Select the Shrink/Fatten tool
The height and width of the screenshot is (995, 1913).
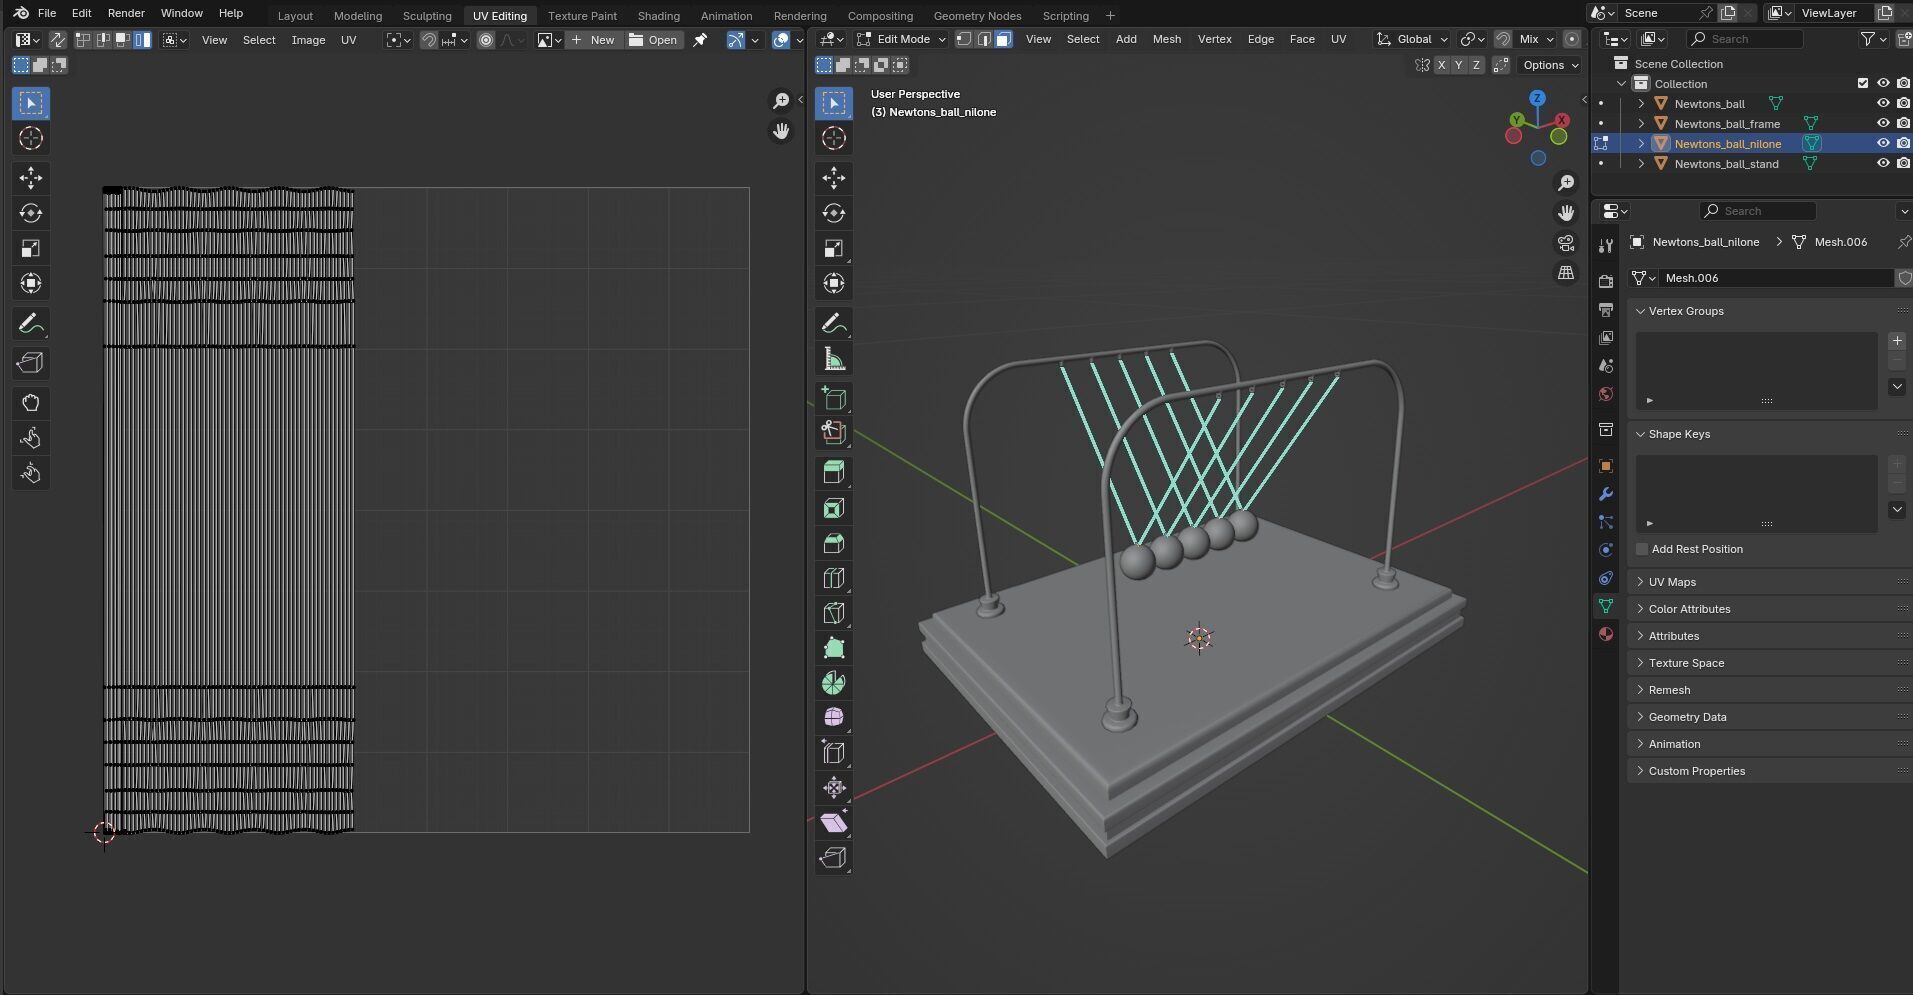click(x=834, y=788)
